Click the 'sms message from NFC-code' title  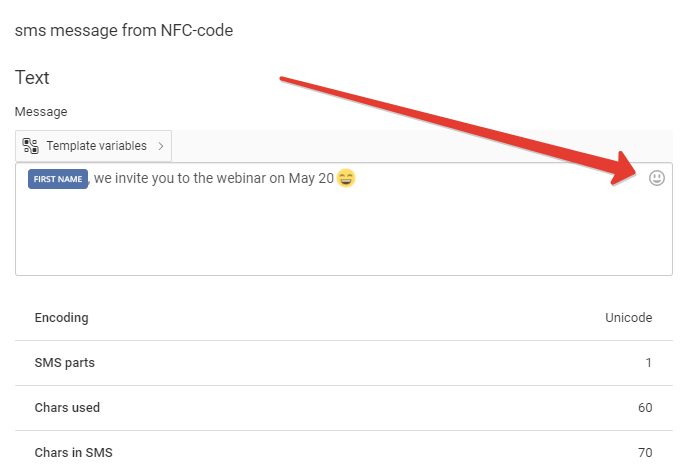click(124, 31)
